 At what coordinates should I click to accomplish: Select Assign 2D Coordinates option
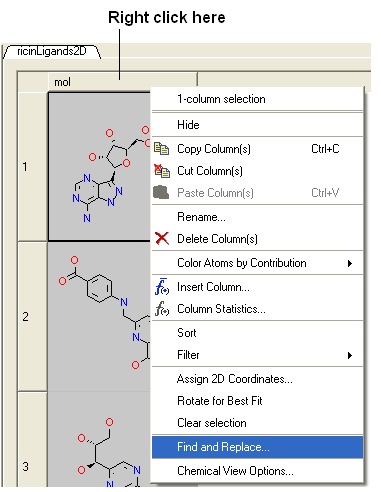[257, 379]
